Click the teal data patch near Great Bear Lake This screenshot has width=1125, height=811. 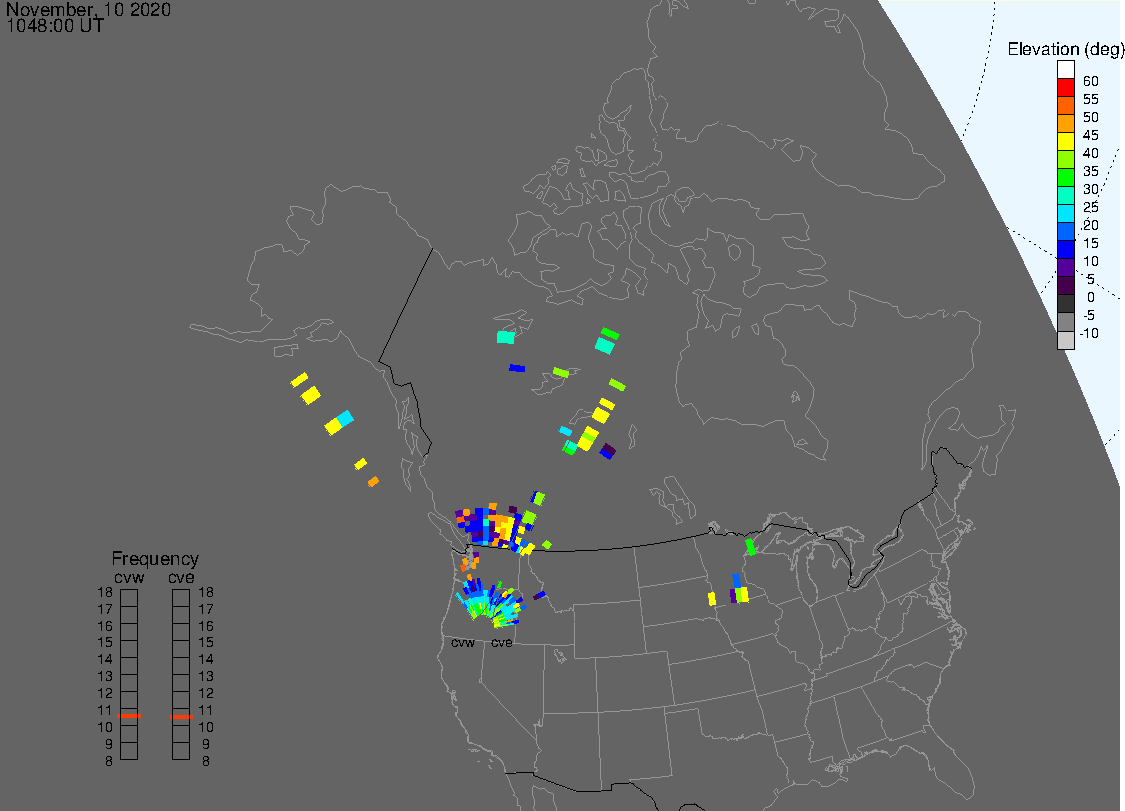click(x=506, y=337)
